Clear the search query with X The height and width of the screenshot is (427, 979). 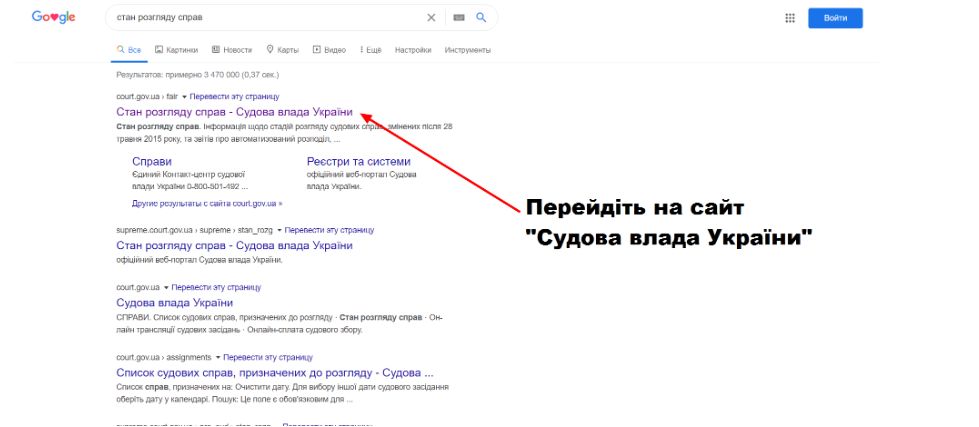tap(431, 18)
